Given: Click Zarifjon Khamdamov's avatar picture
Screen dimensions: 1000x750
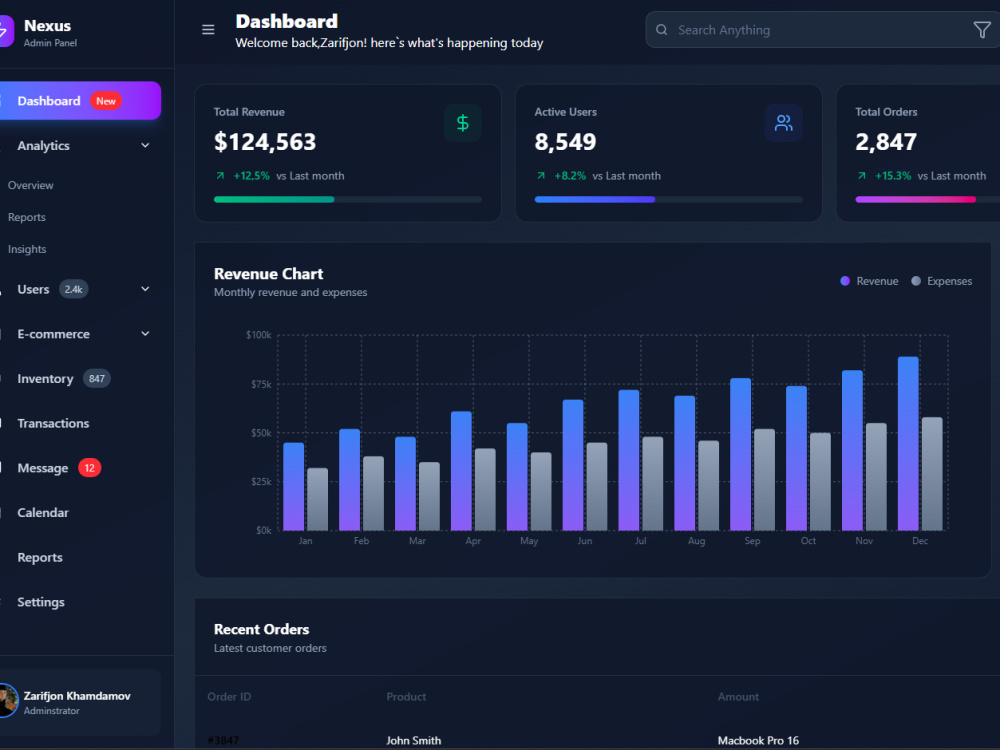Looking at the screenshot, I should point(8,700).
